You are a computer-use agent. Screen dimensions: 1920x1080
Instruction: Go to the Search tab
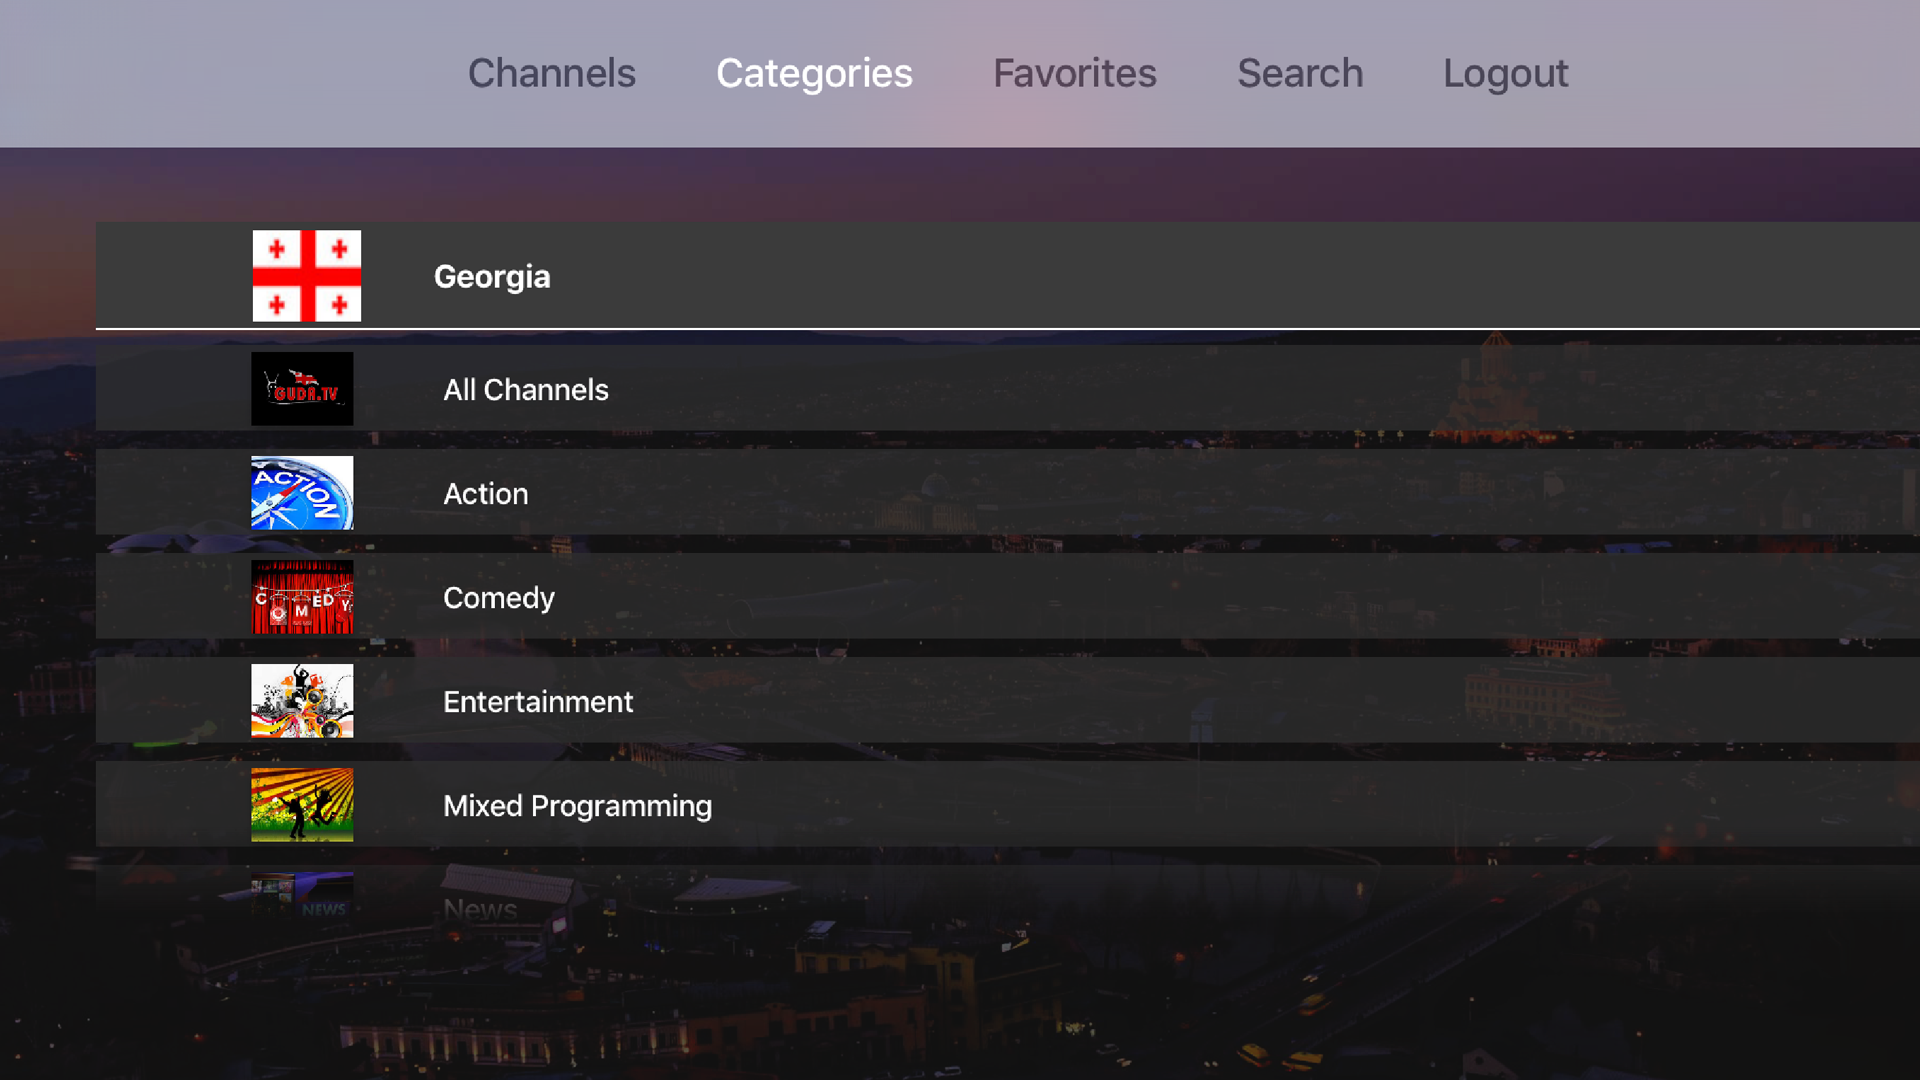1300,73
